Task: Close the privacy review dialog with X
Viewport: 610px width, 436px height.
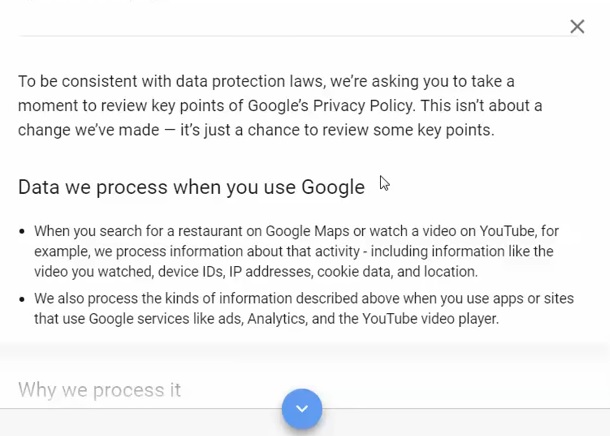Action: click(x=577, y=27)
